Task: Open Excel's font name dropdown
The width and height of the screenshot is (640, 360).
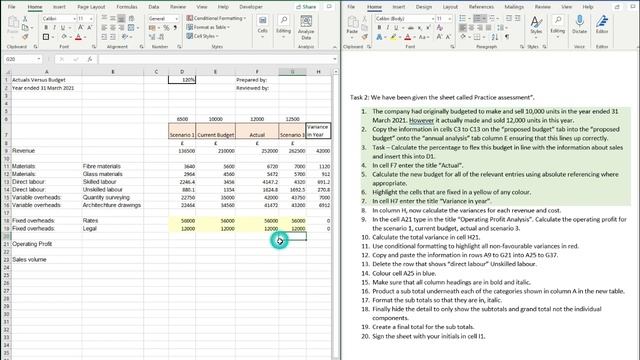Action: coord(74,19)
